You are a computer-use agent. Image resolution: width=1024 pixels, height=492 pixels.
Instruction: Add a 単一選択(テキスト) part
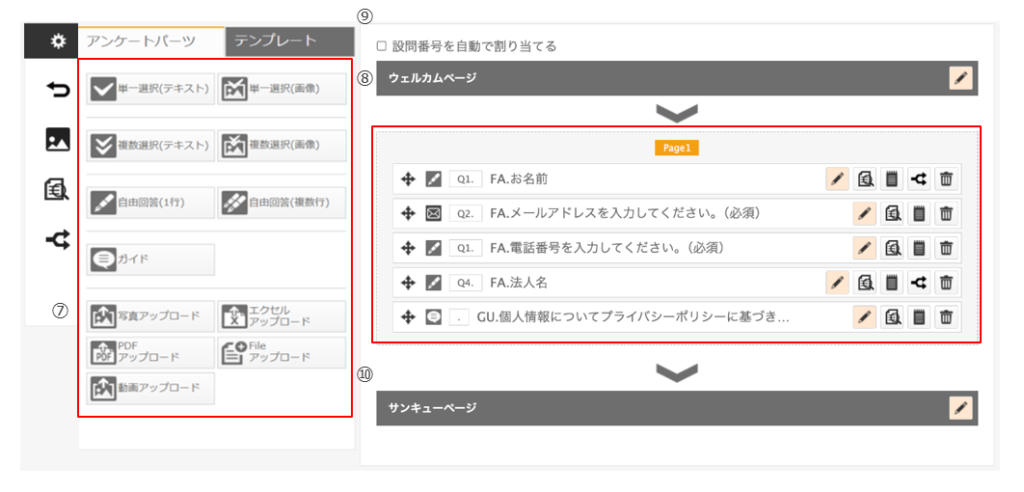click(x=150, y=89)
